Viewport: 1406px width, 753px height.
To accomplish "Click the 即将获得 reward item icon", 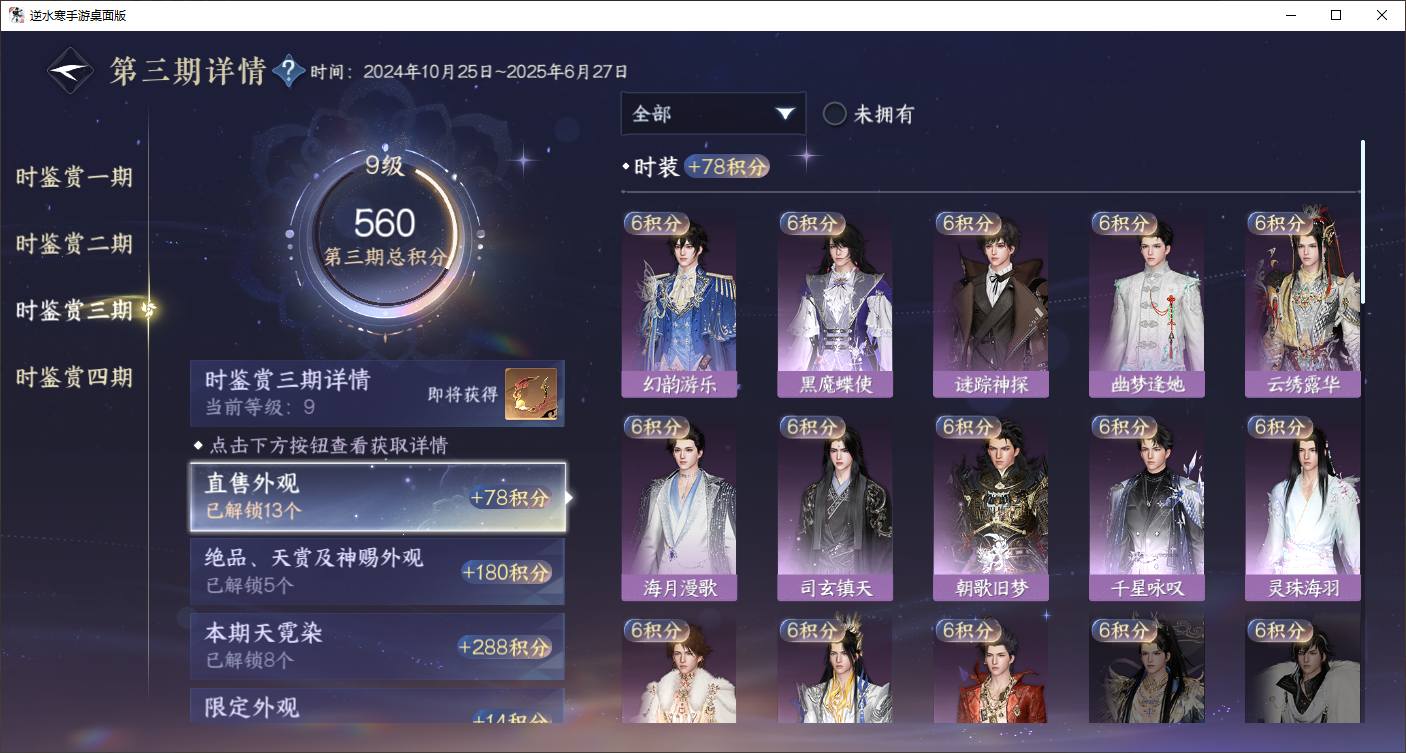I will coord(531,394).
